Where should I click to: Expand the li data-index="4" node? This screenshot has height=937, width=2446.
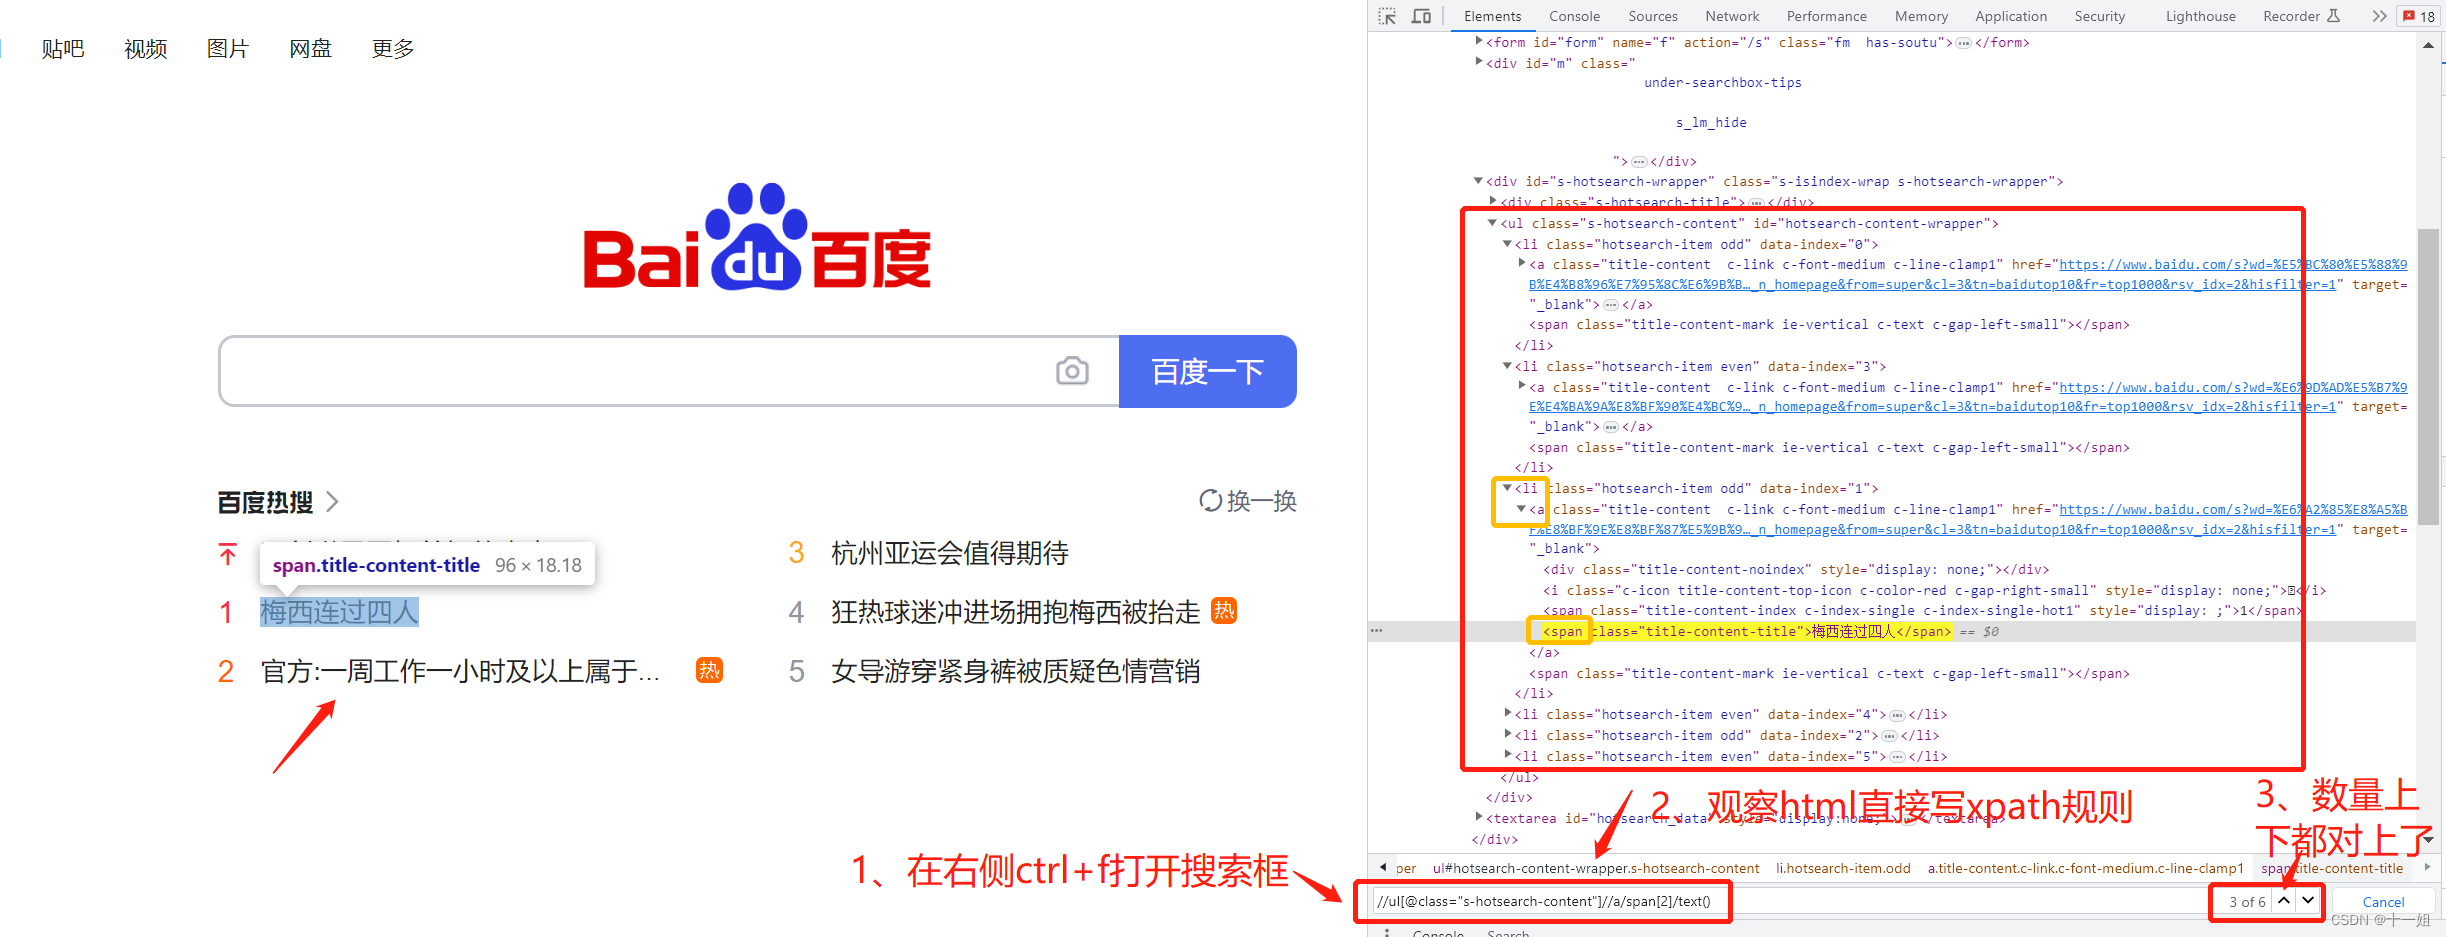(x=1508, y=713)
